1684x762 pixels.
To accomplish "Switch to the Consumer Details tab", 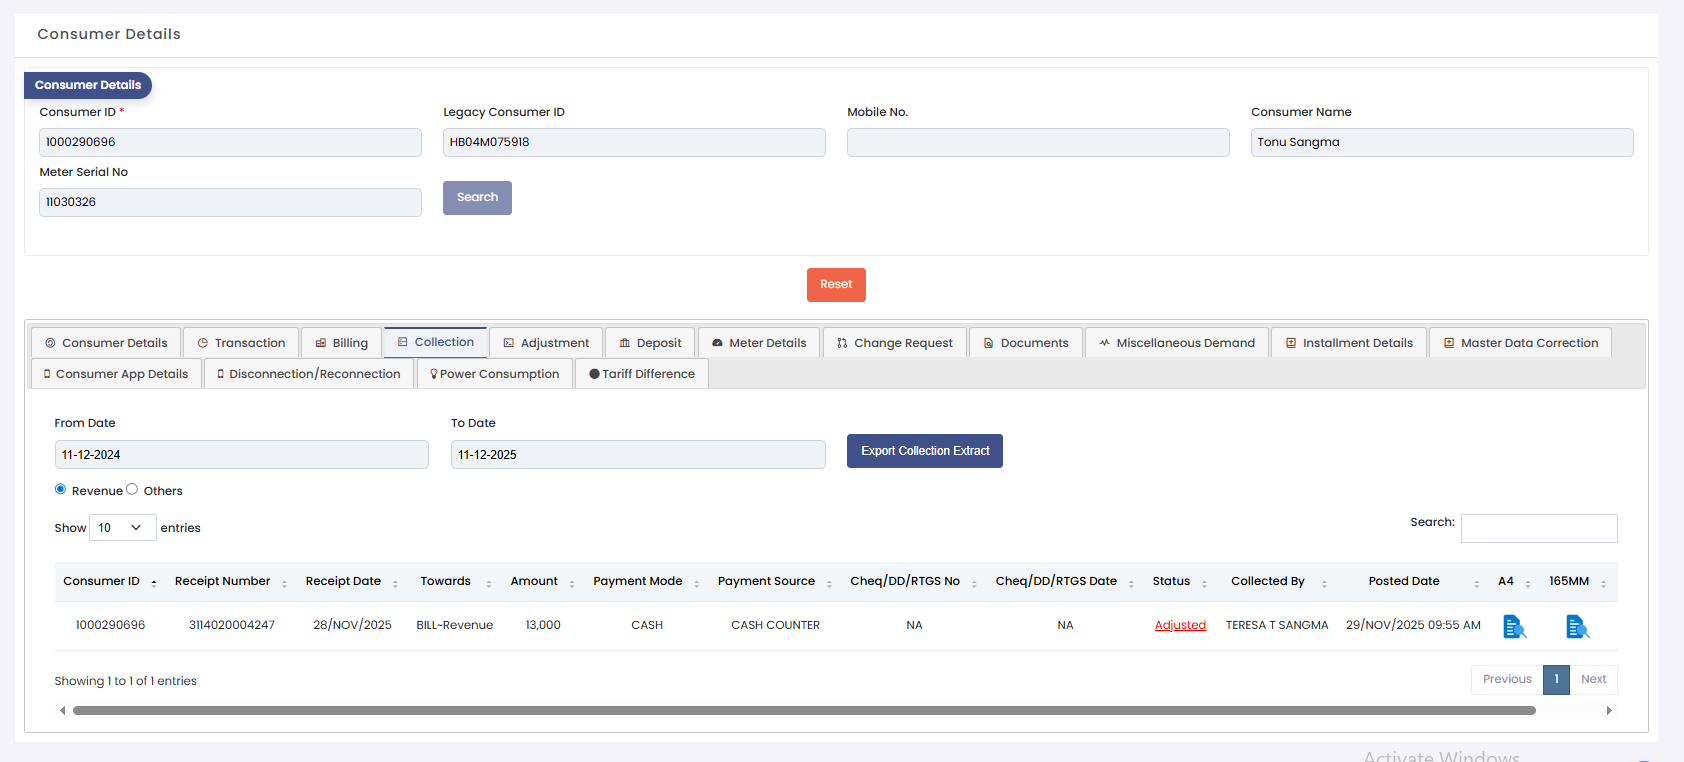I will point(106,343).
